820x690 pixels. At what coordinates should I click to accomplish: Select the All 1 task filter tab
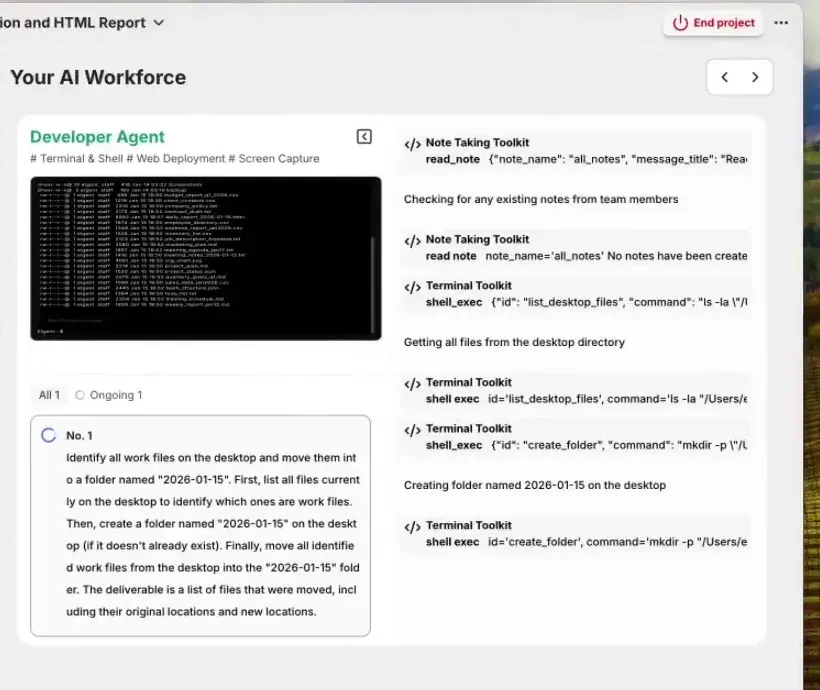tap(49, 395)
